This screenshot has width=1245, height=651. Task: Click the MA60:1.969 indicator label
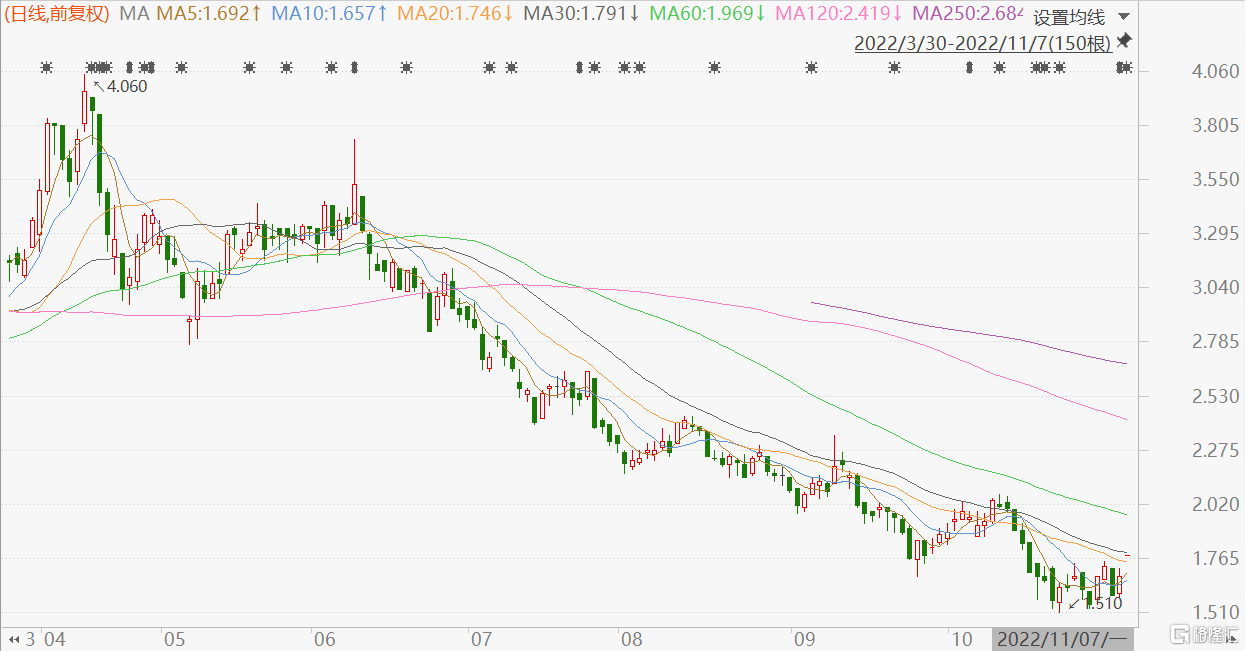point(708,14)
